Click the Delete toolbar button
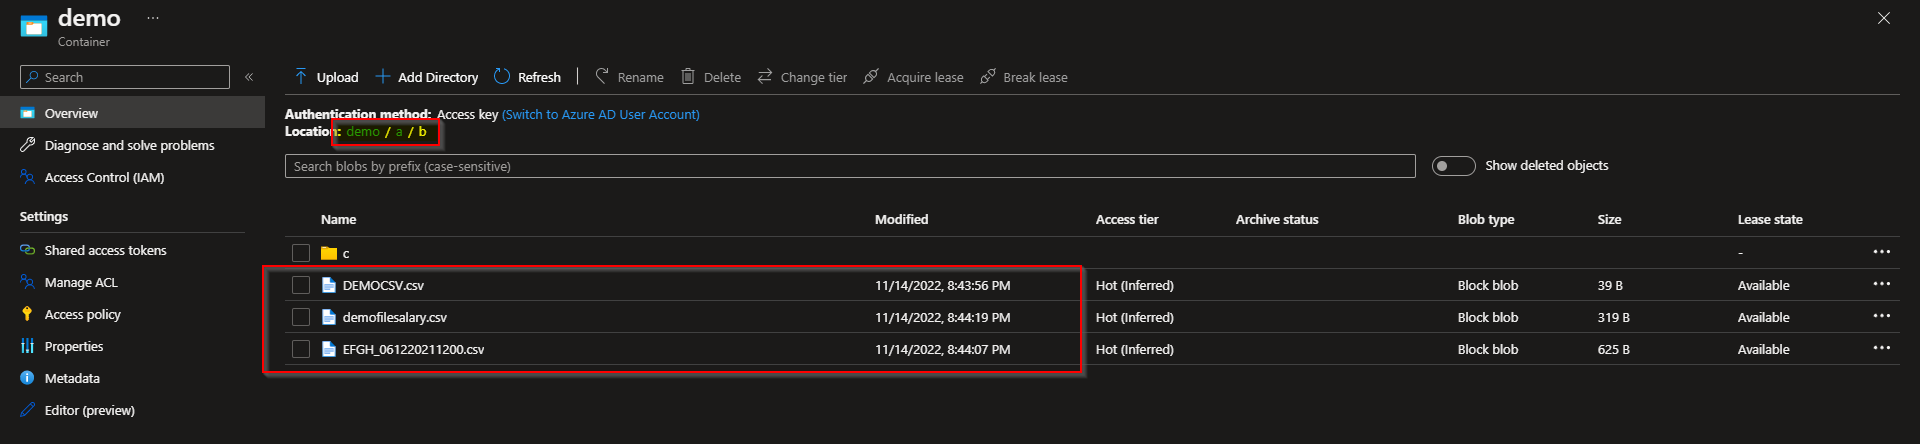This screenshot has width=1920, height=444. coord(711,77)
